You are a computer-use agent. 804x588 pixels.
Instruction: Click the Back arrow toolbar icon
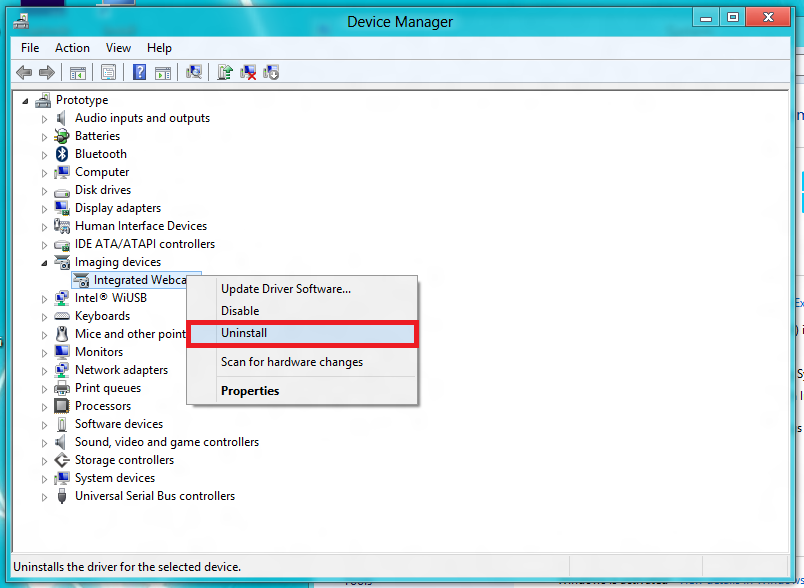pos(24,72)
